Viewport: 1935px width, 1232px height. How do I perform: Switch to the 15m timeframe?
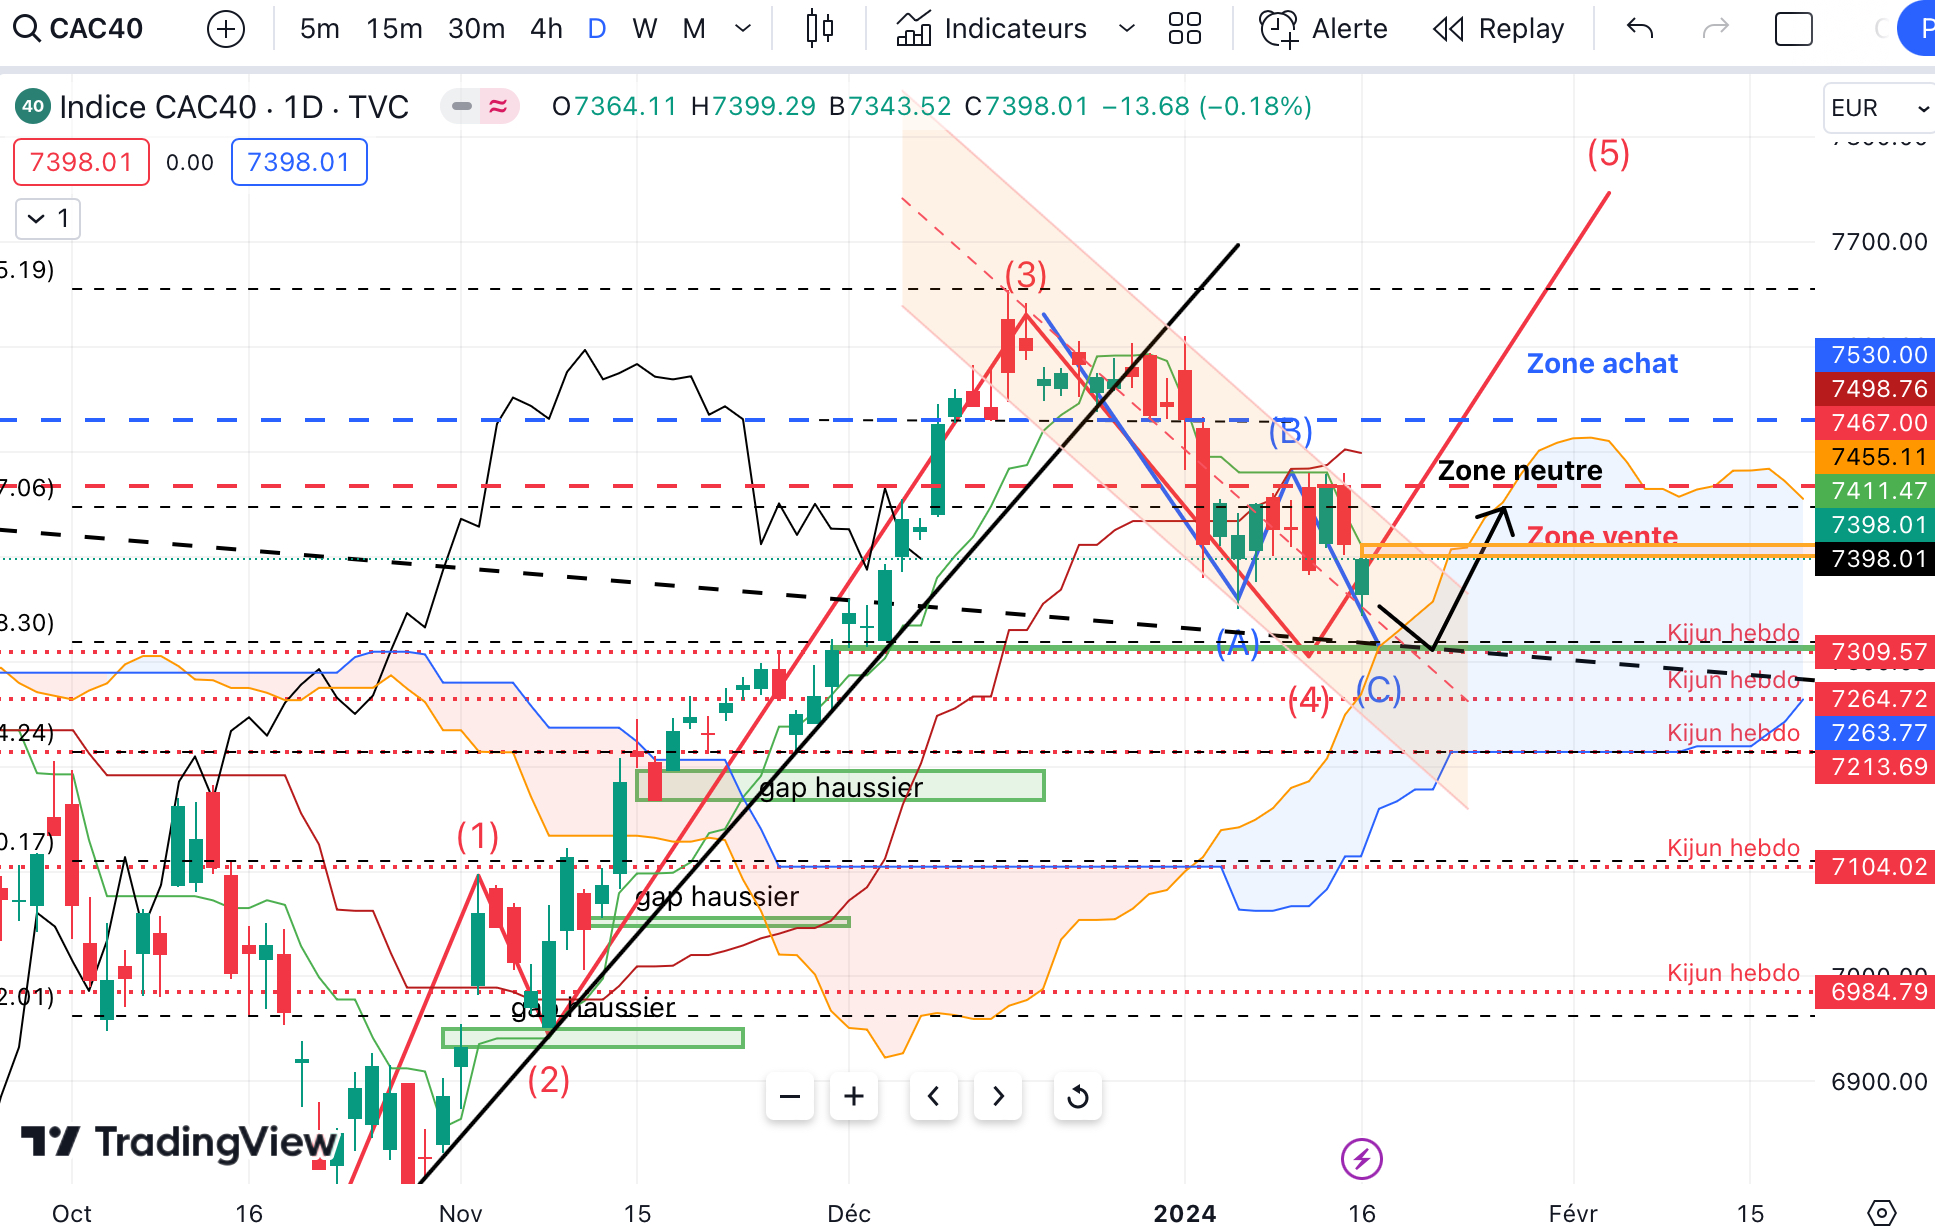394,29
